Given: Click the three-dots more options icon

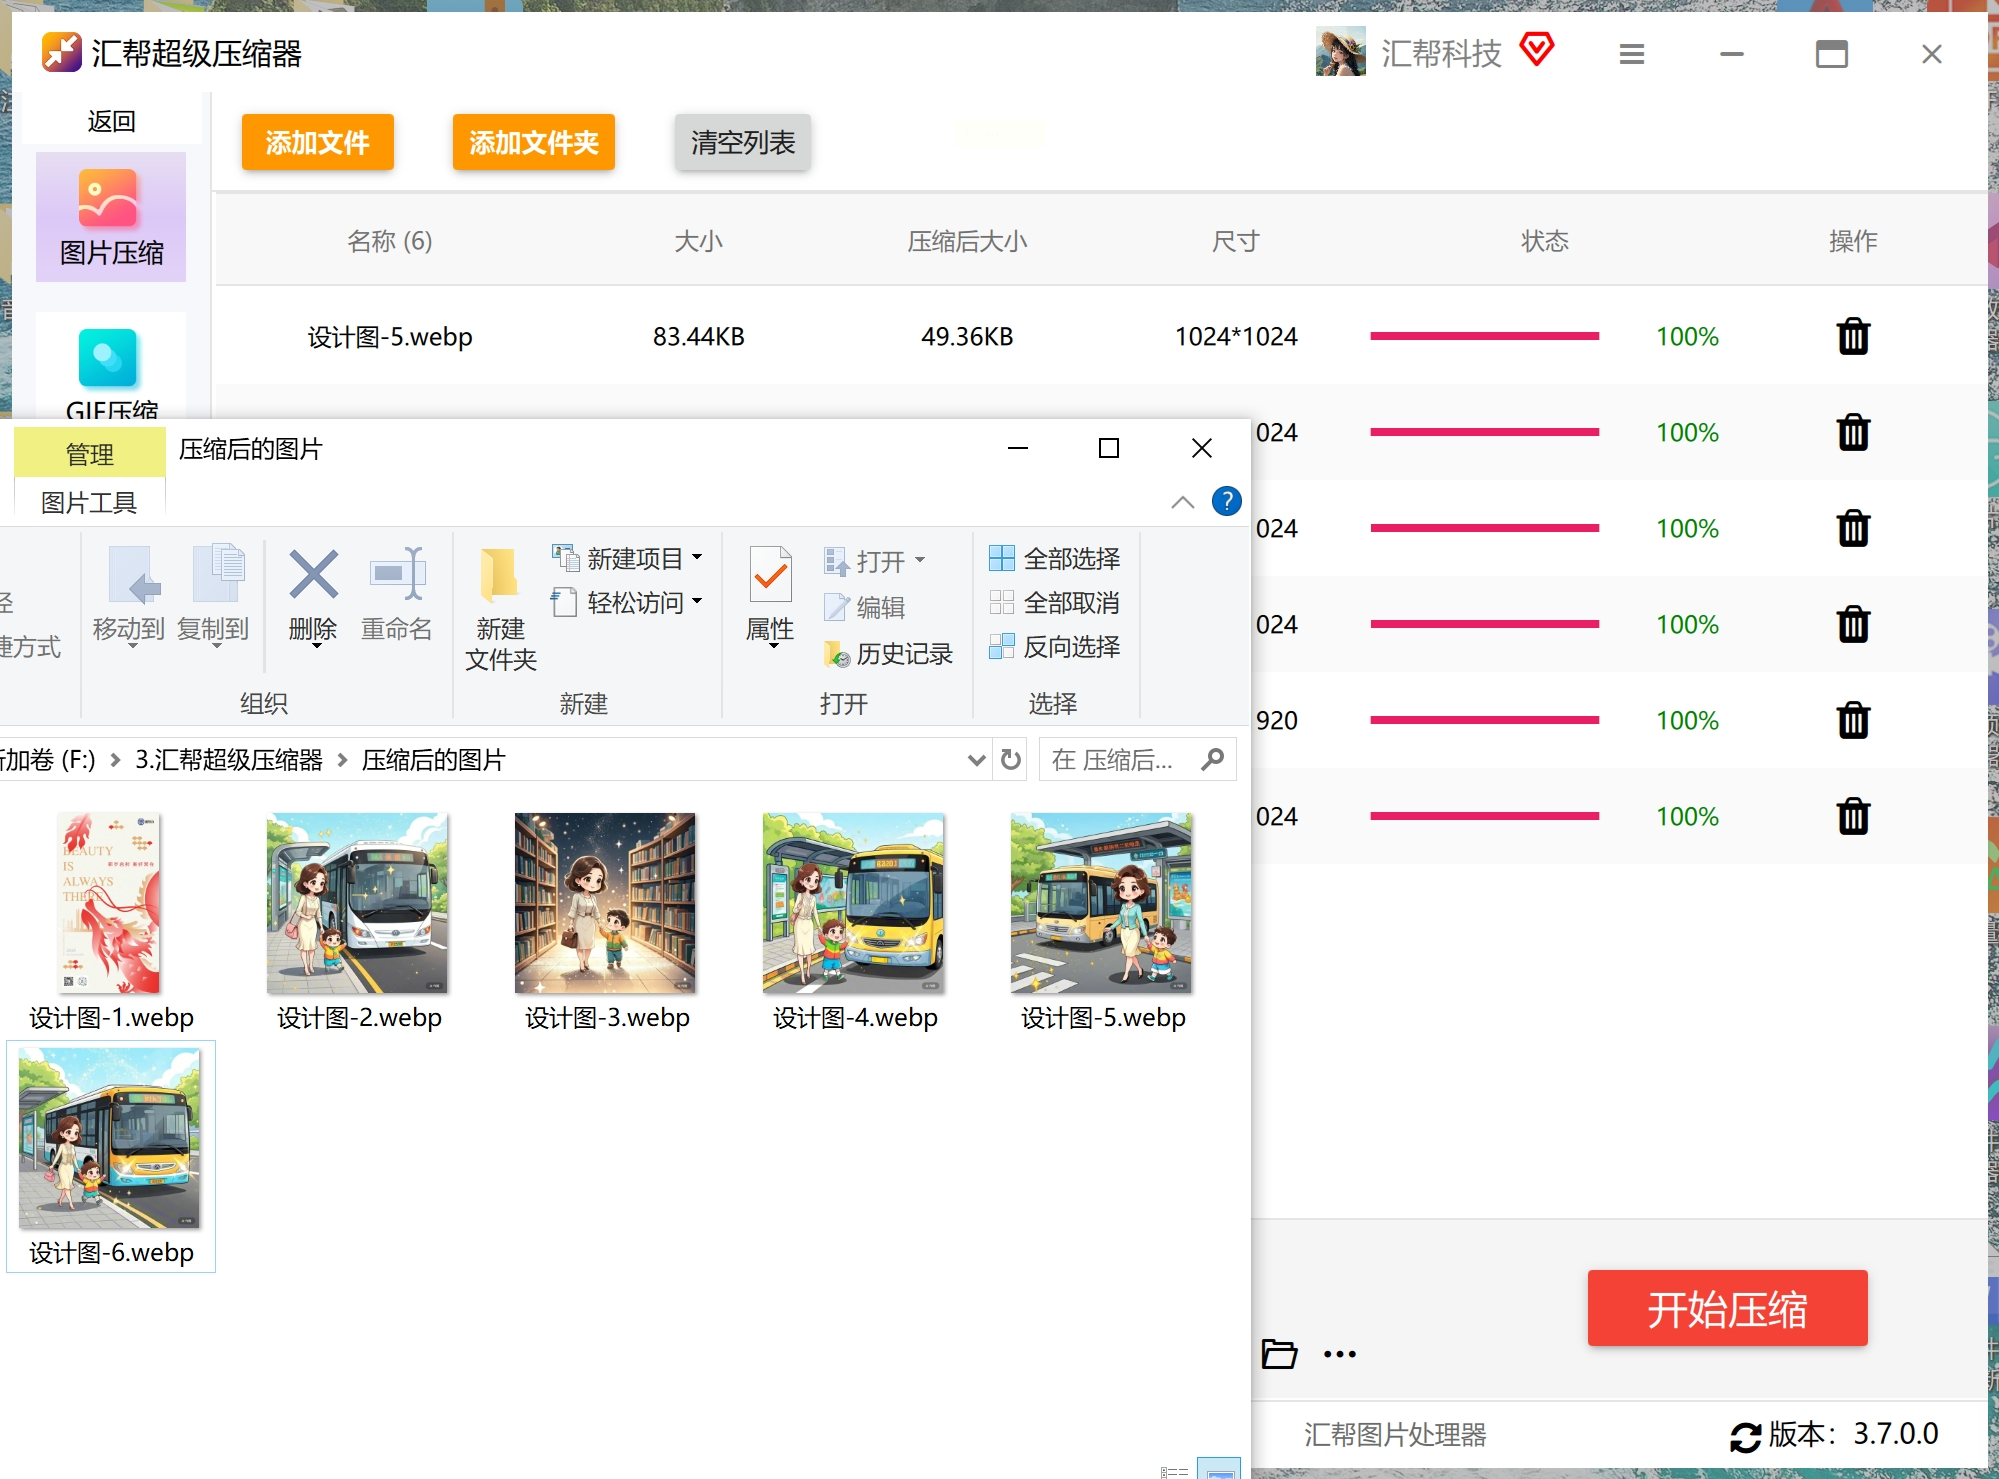Looking at the screenshot, I should click(x=1339, y=1354).
